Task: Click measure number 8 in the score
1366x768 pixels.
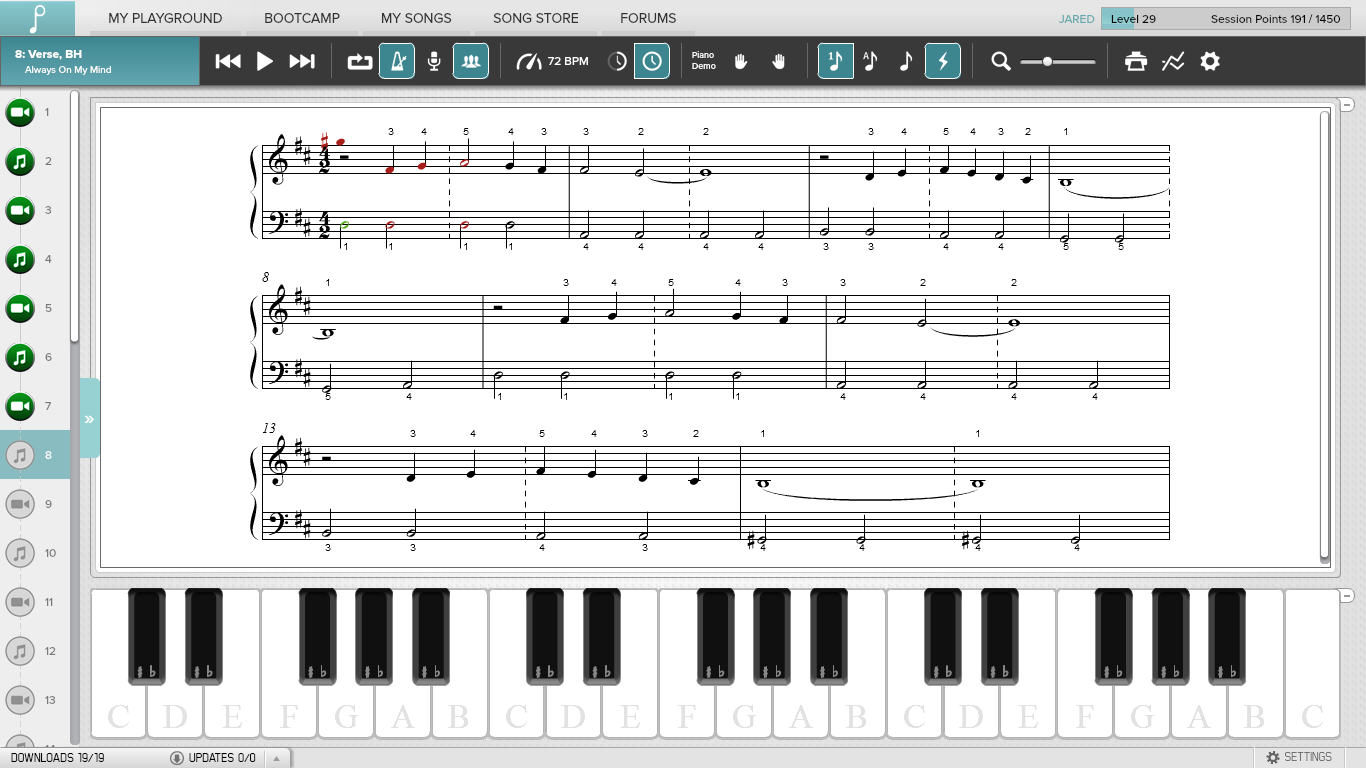Action: point(266,277)
